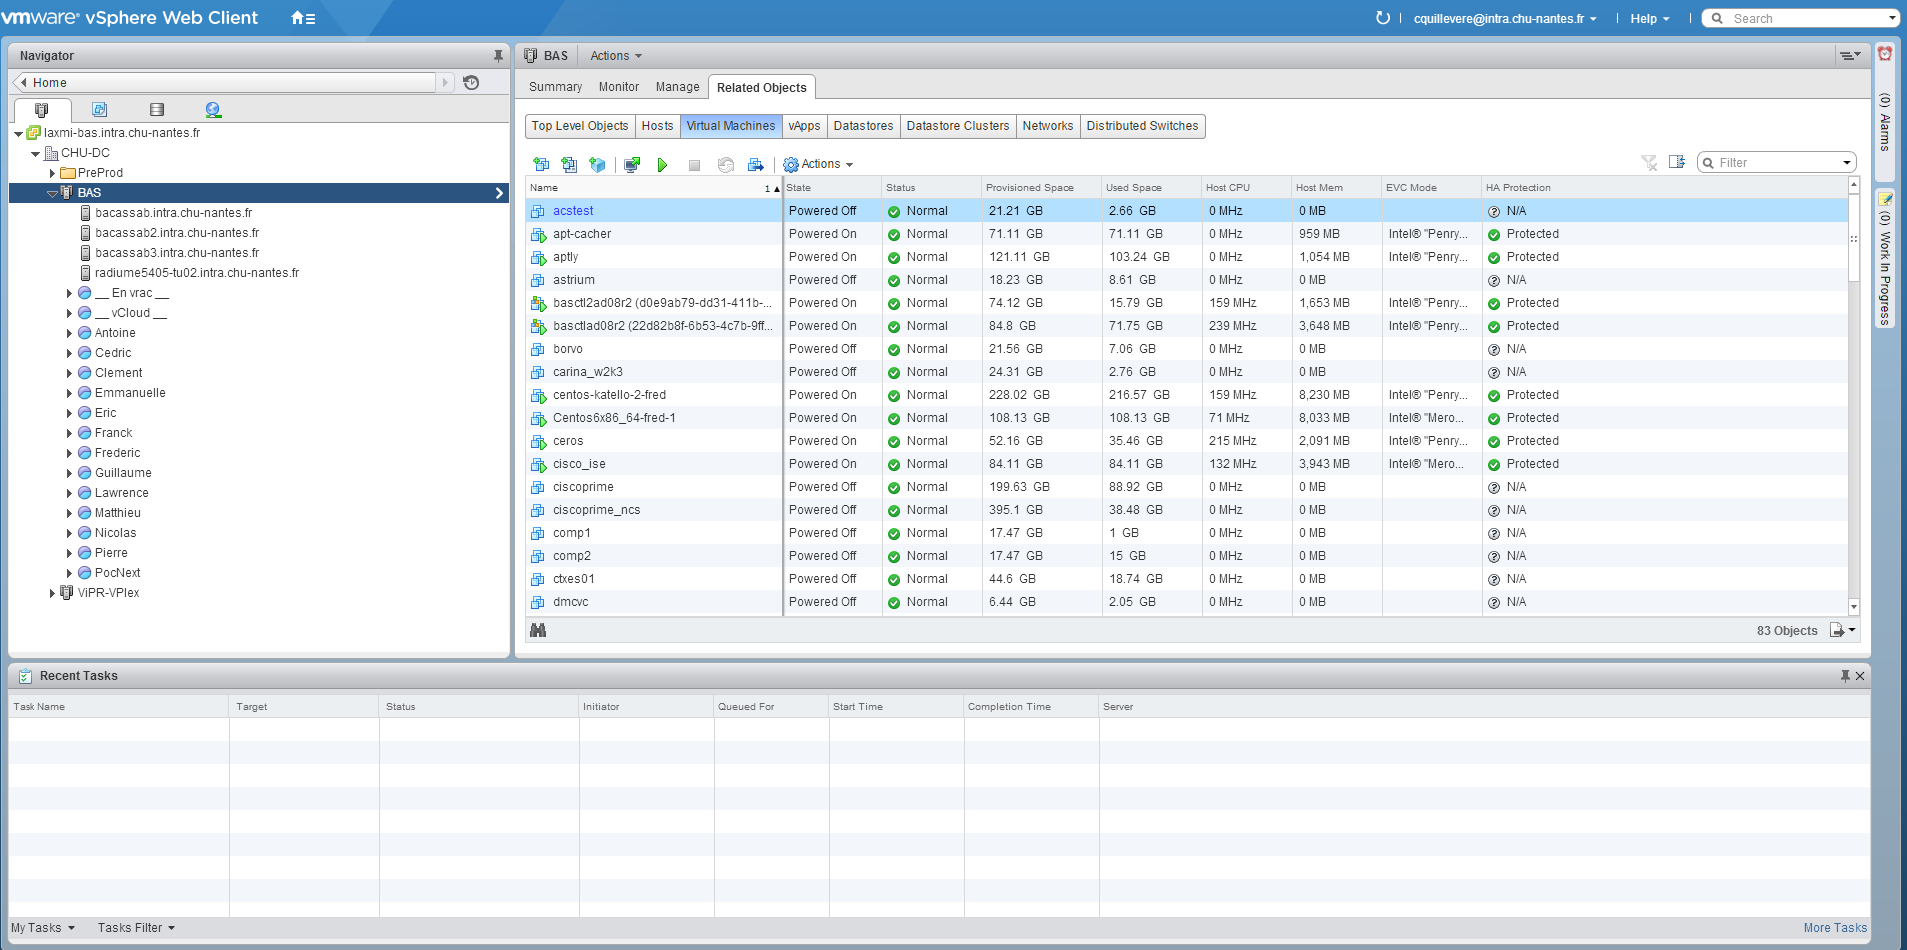Open the Tasks Filter dropdown
The width and height of the screenshot is (1907, 950).
[136, 928]
